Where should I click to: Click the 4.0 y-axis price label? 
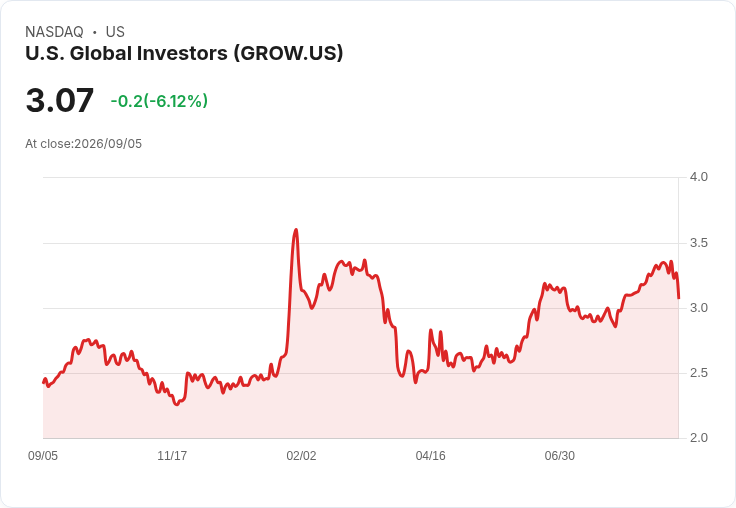pyautogui.click(x=698, y=177)
